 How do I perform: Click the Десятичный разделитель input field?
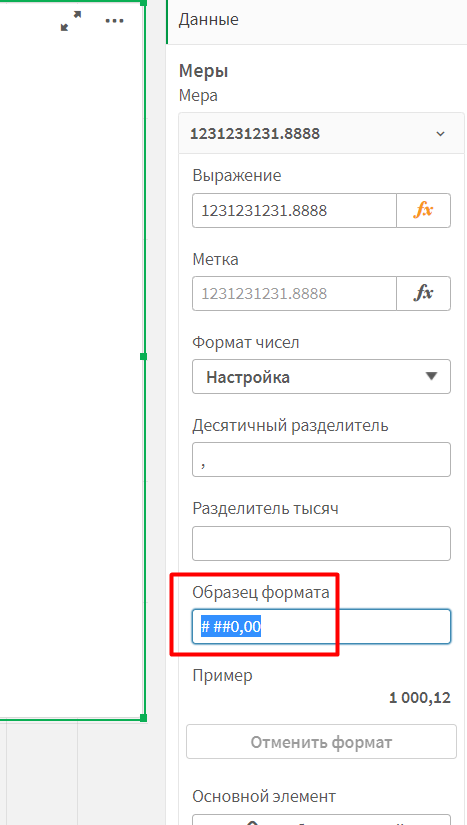click(321, 459)
